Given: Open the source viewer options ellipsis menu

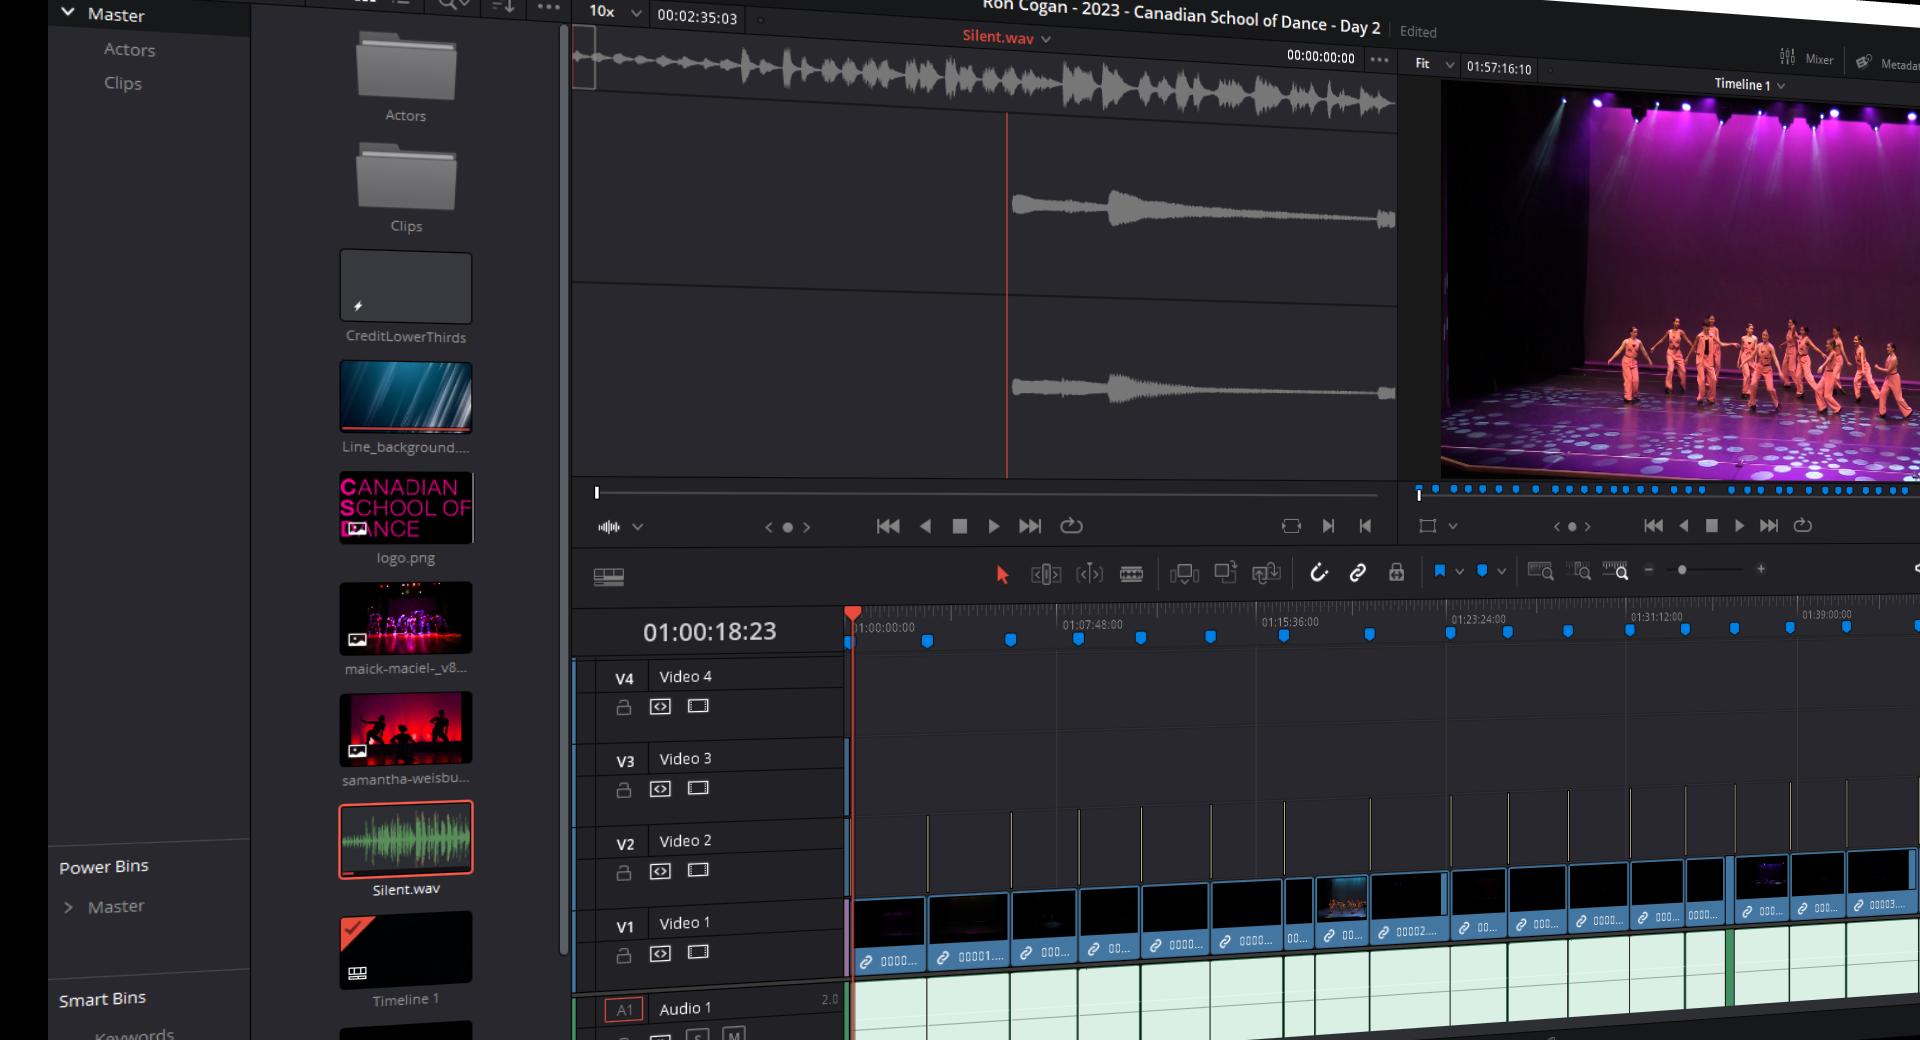Looking at the screenshot, I should (1380, 59).
